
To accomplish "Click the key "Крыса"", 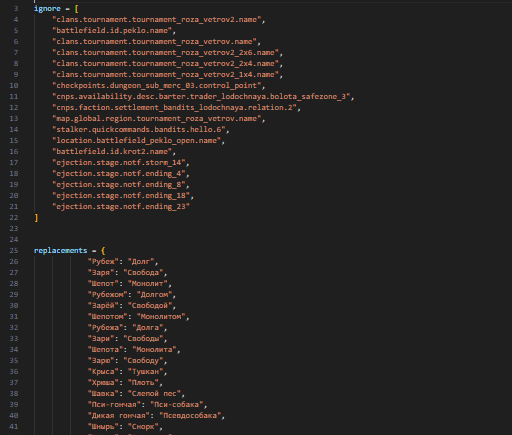I will [103, 372].
